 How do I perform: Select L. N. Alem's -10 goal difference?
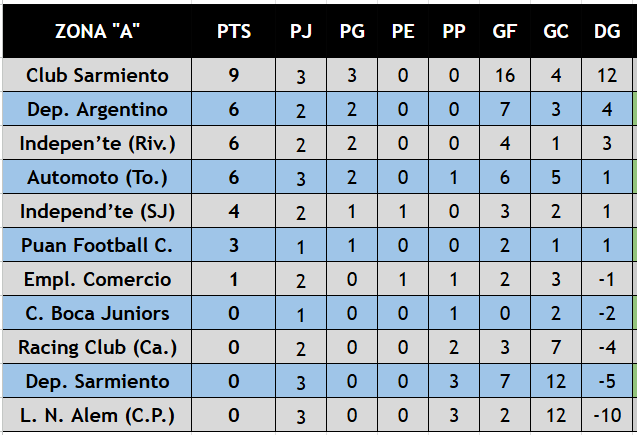click(x=607, y=415)
